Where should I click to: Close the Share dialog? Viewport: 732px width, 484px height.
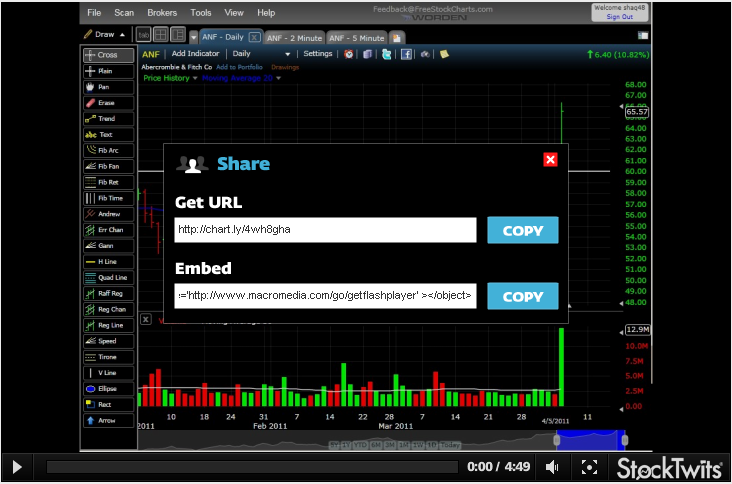point(550,160)
